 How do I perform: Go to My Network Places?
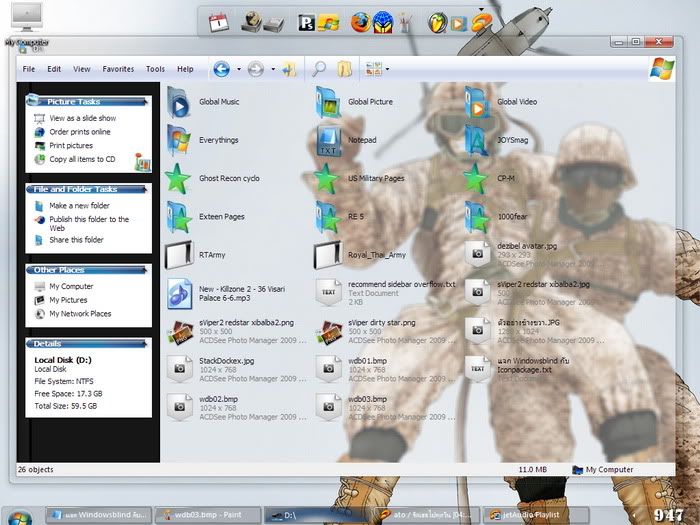click(x=80, y=314)
